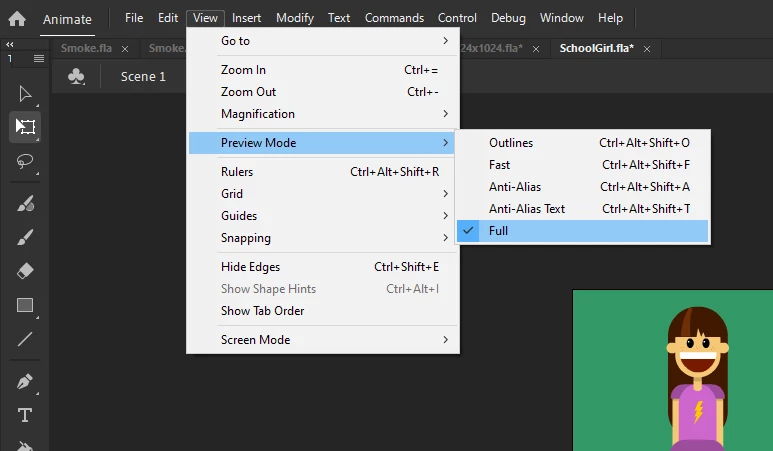Collapse the tools panel with double arrows
This screenshot has width=773, height=451.
pos(10,44)
